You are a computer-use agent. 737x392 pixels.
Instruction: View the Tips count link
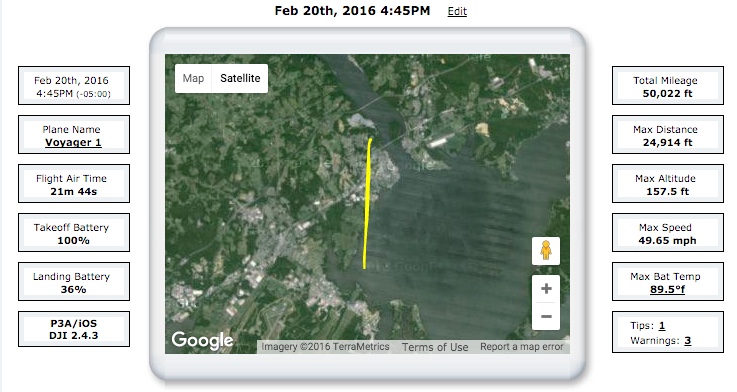(x=662, y=326)
